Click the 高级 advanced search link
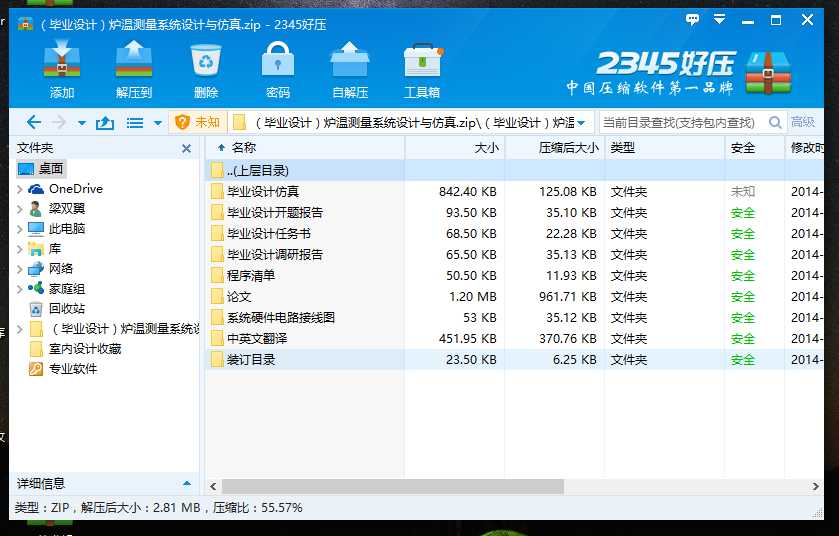Screen dimensions: 839x536 (x=803, y=122)
